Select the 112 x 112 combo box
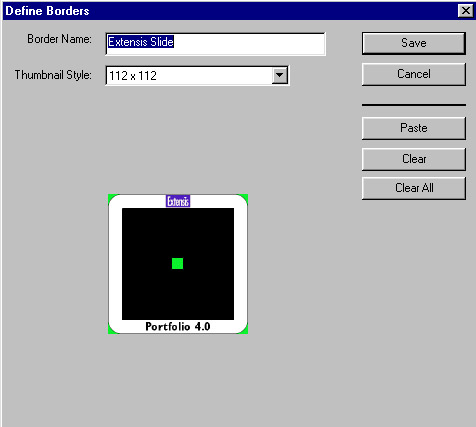The width and height of the screenshot is (476, 427). pos(197,76)
